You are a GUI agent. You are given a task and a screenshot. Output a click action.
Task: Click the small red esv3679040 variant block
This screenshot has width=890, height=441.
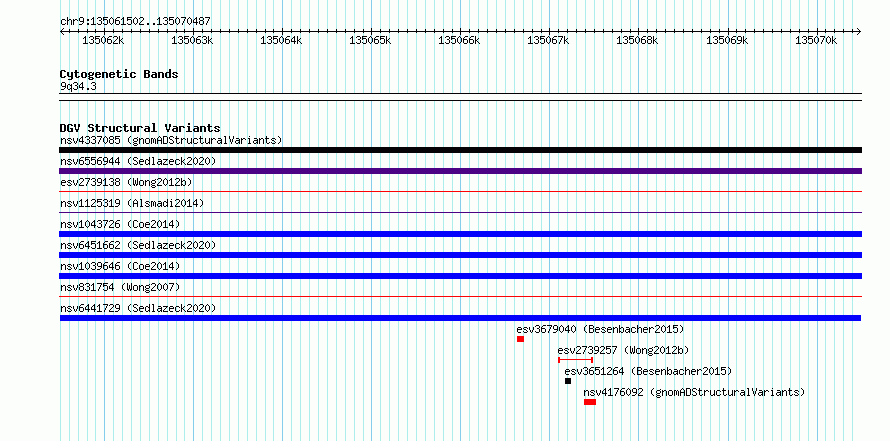pos(520,339)
